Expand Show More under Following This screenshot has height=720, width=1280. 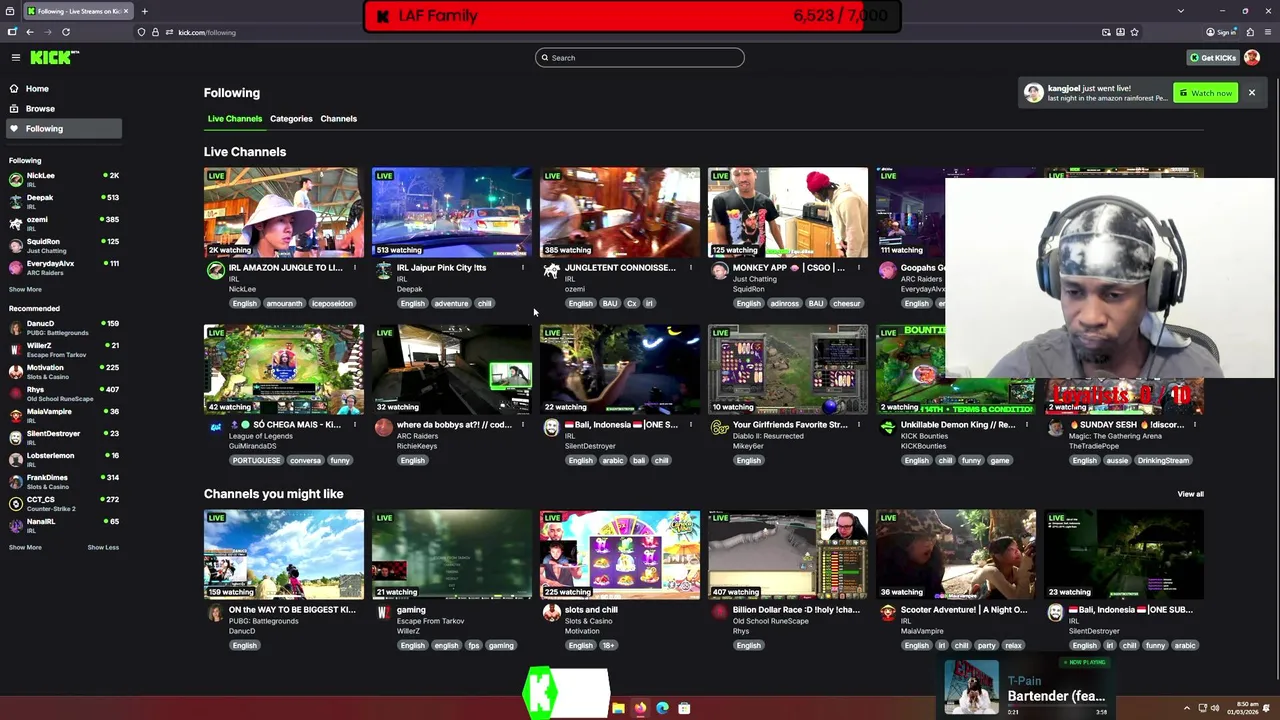[x=25, y=290]
